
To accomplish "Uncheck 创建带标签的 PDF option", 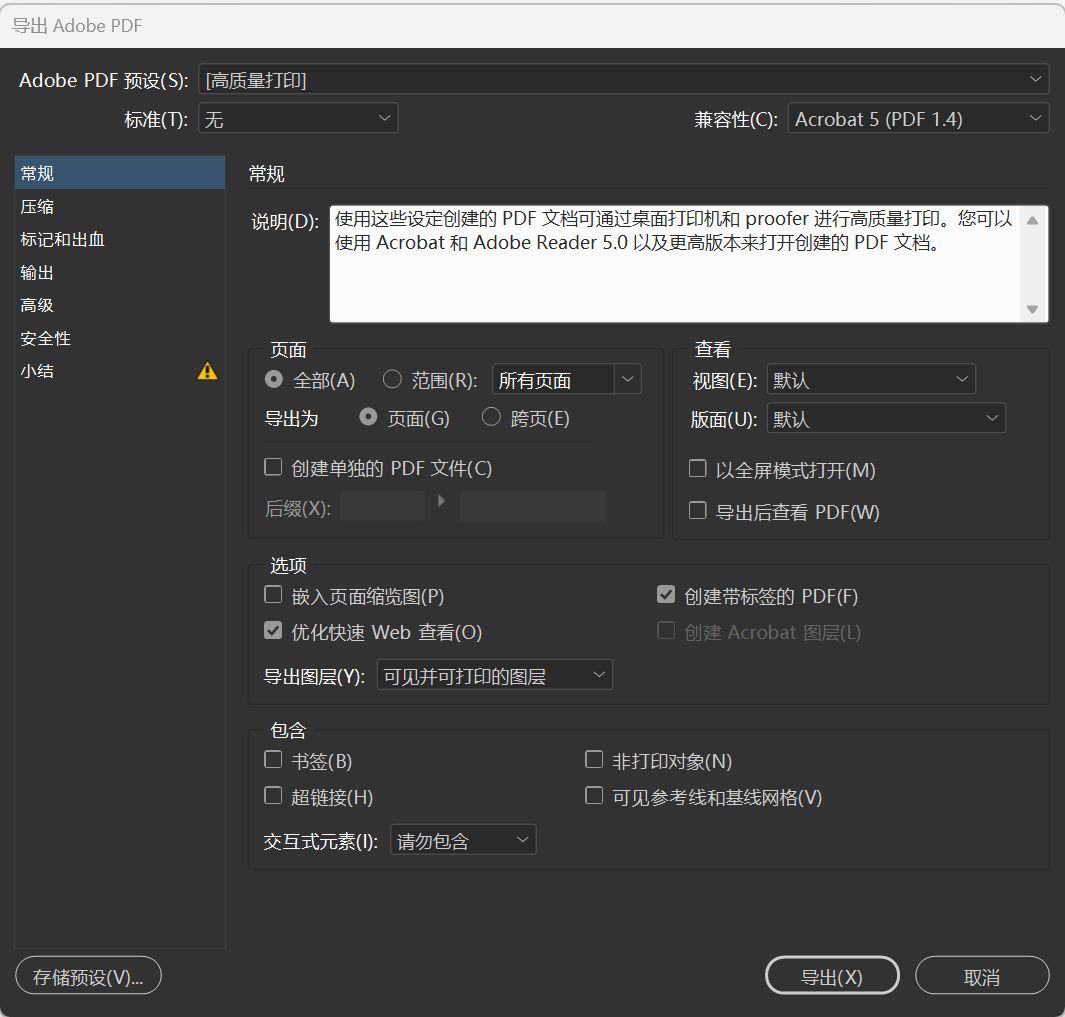I will (666, 595).
